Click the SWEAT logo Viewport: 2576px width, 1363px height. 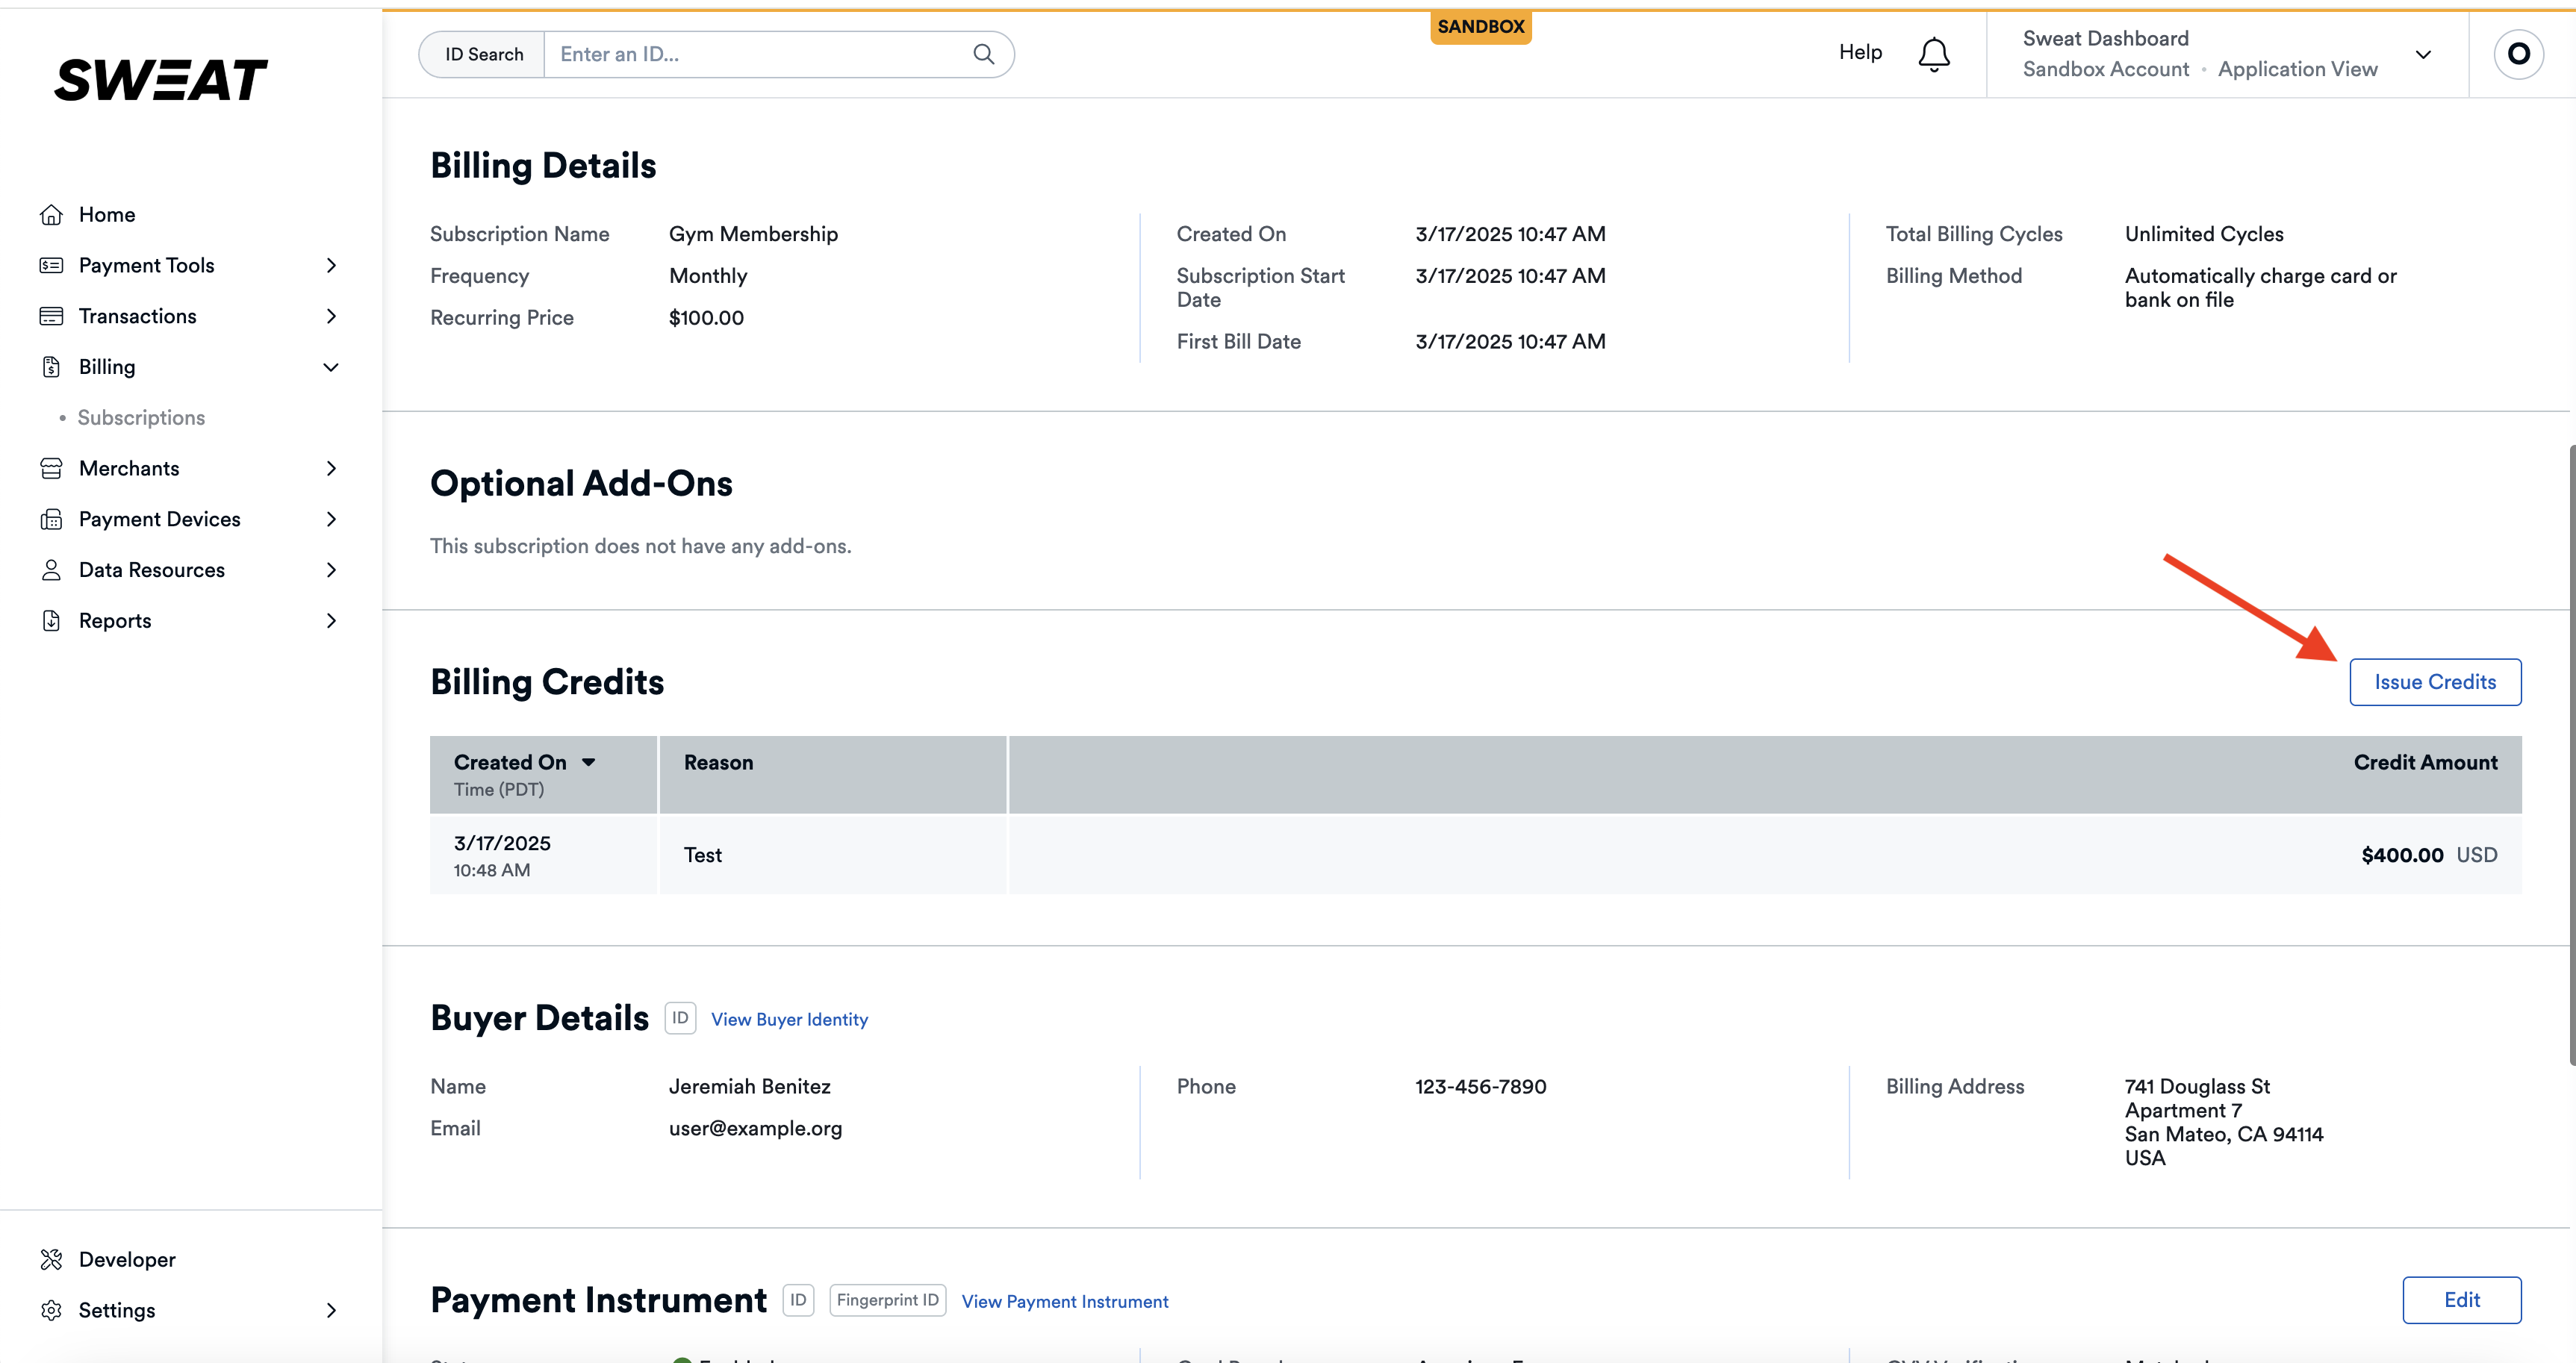click(161, 80)
